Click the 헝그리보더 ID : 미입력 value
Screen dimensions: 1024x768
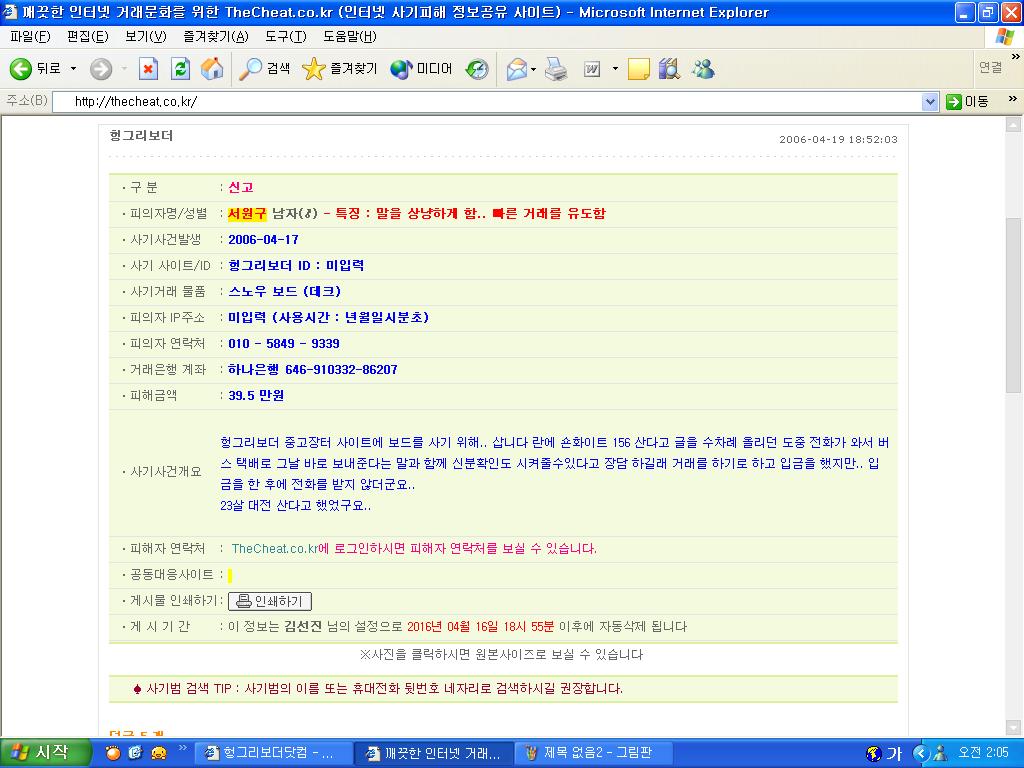pos(296,265)
